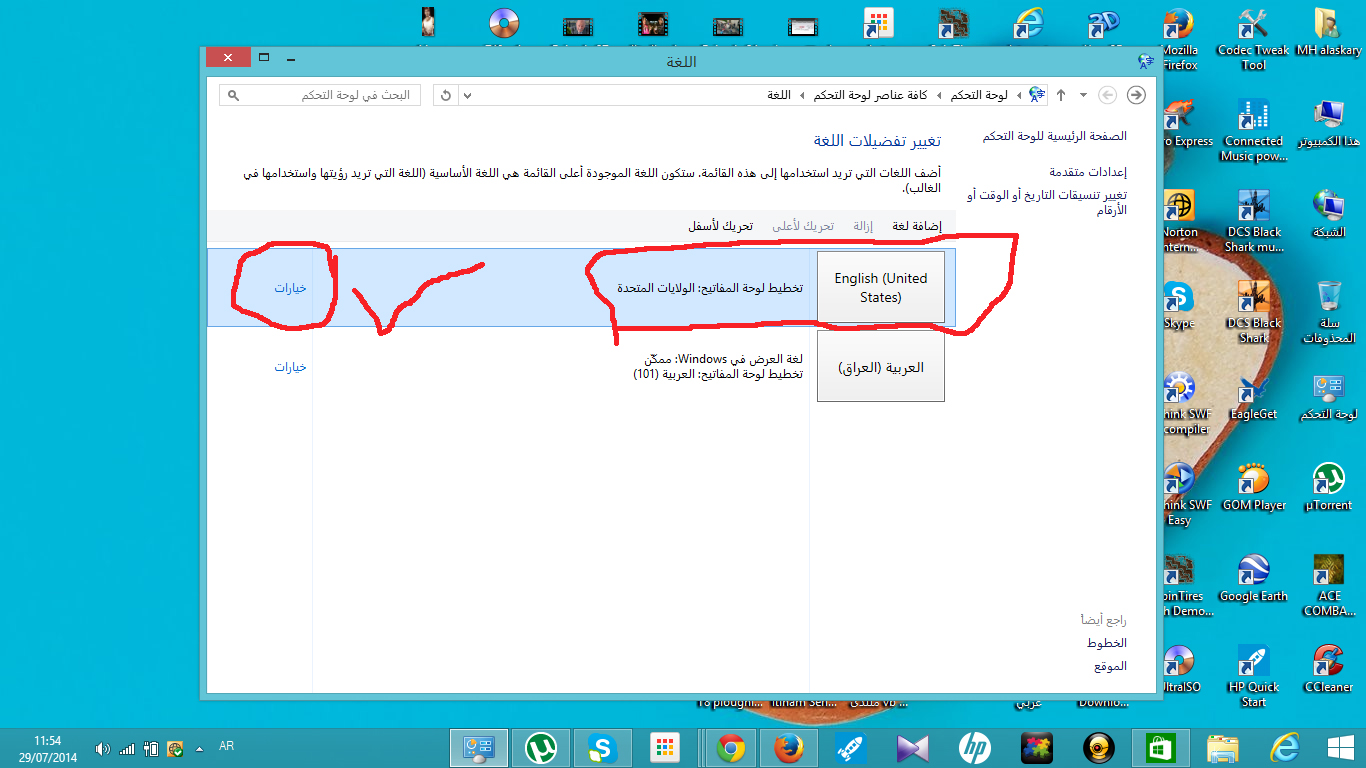Open Mozilla Firefox from the taskbar
The image size is (1366, 768).
coord(789,746)
